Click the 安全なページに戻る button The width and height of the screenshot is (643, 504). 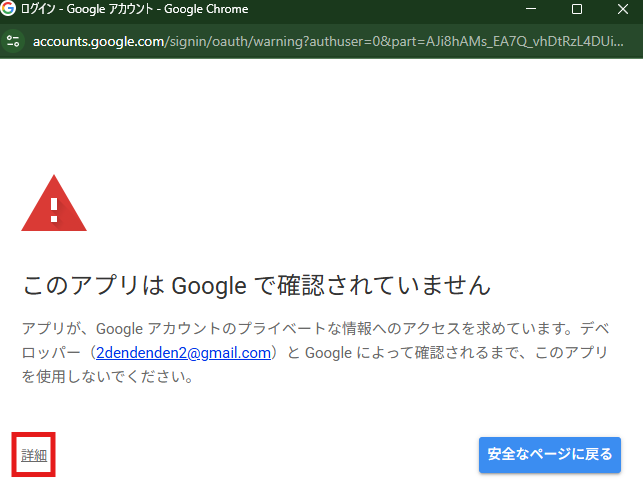click(550, 455)
